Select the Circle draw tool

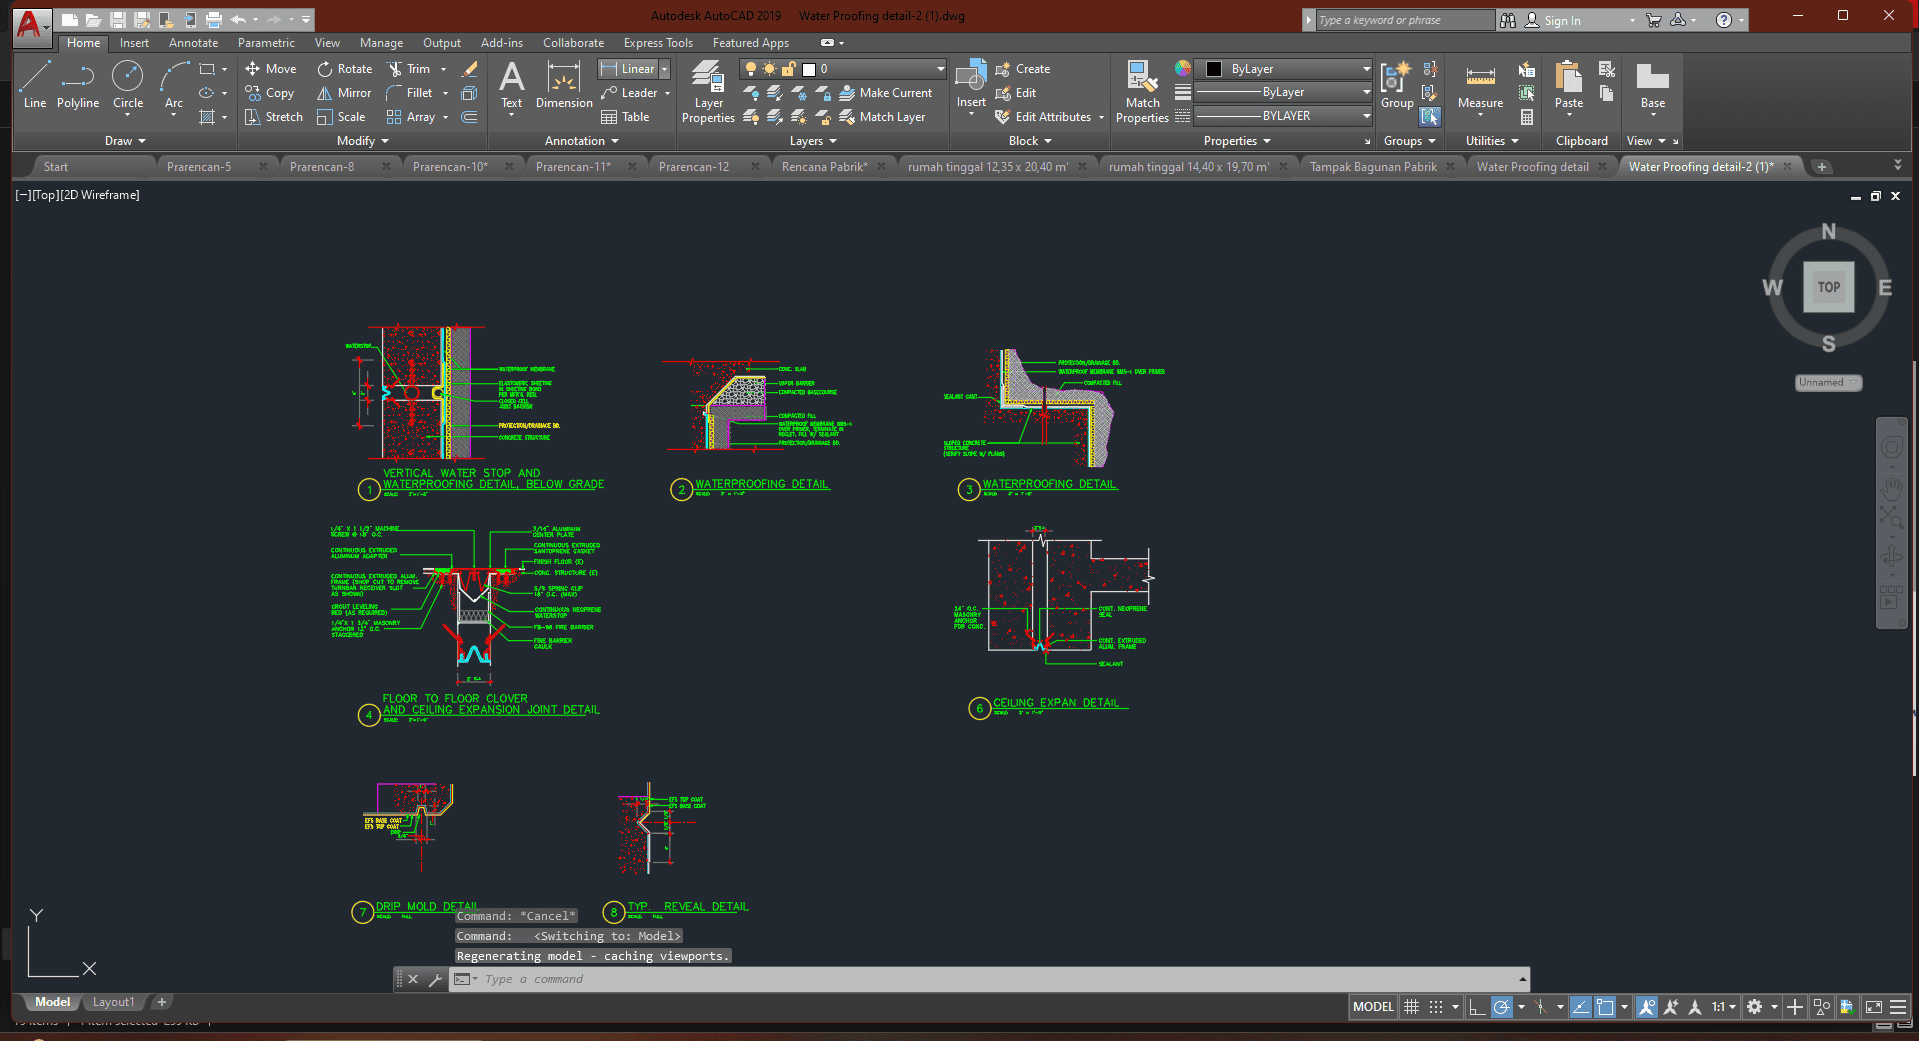(127, 85)
